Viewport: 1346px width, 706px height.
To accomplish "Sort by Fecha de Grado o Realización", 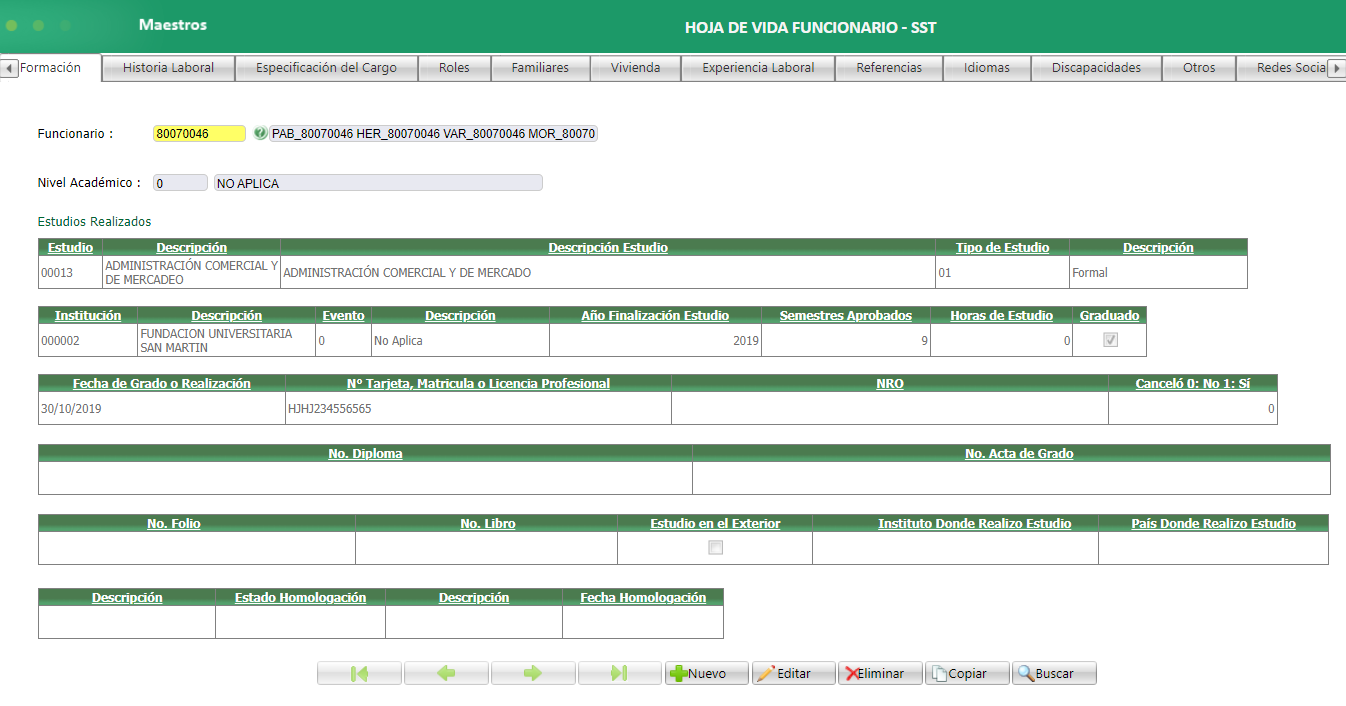I will 162,383.
